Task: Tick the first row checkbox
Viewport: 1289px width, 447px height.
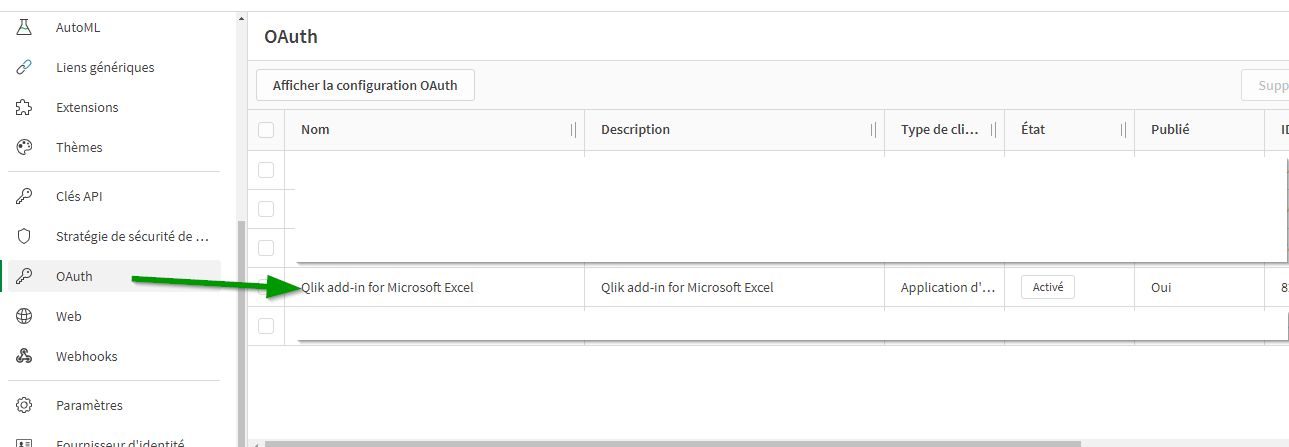Action: (x=266, y=170)
